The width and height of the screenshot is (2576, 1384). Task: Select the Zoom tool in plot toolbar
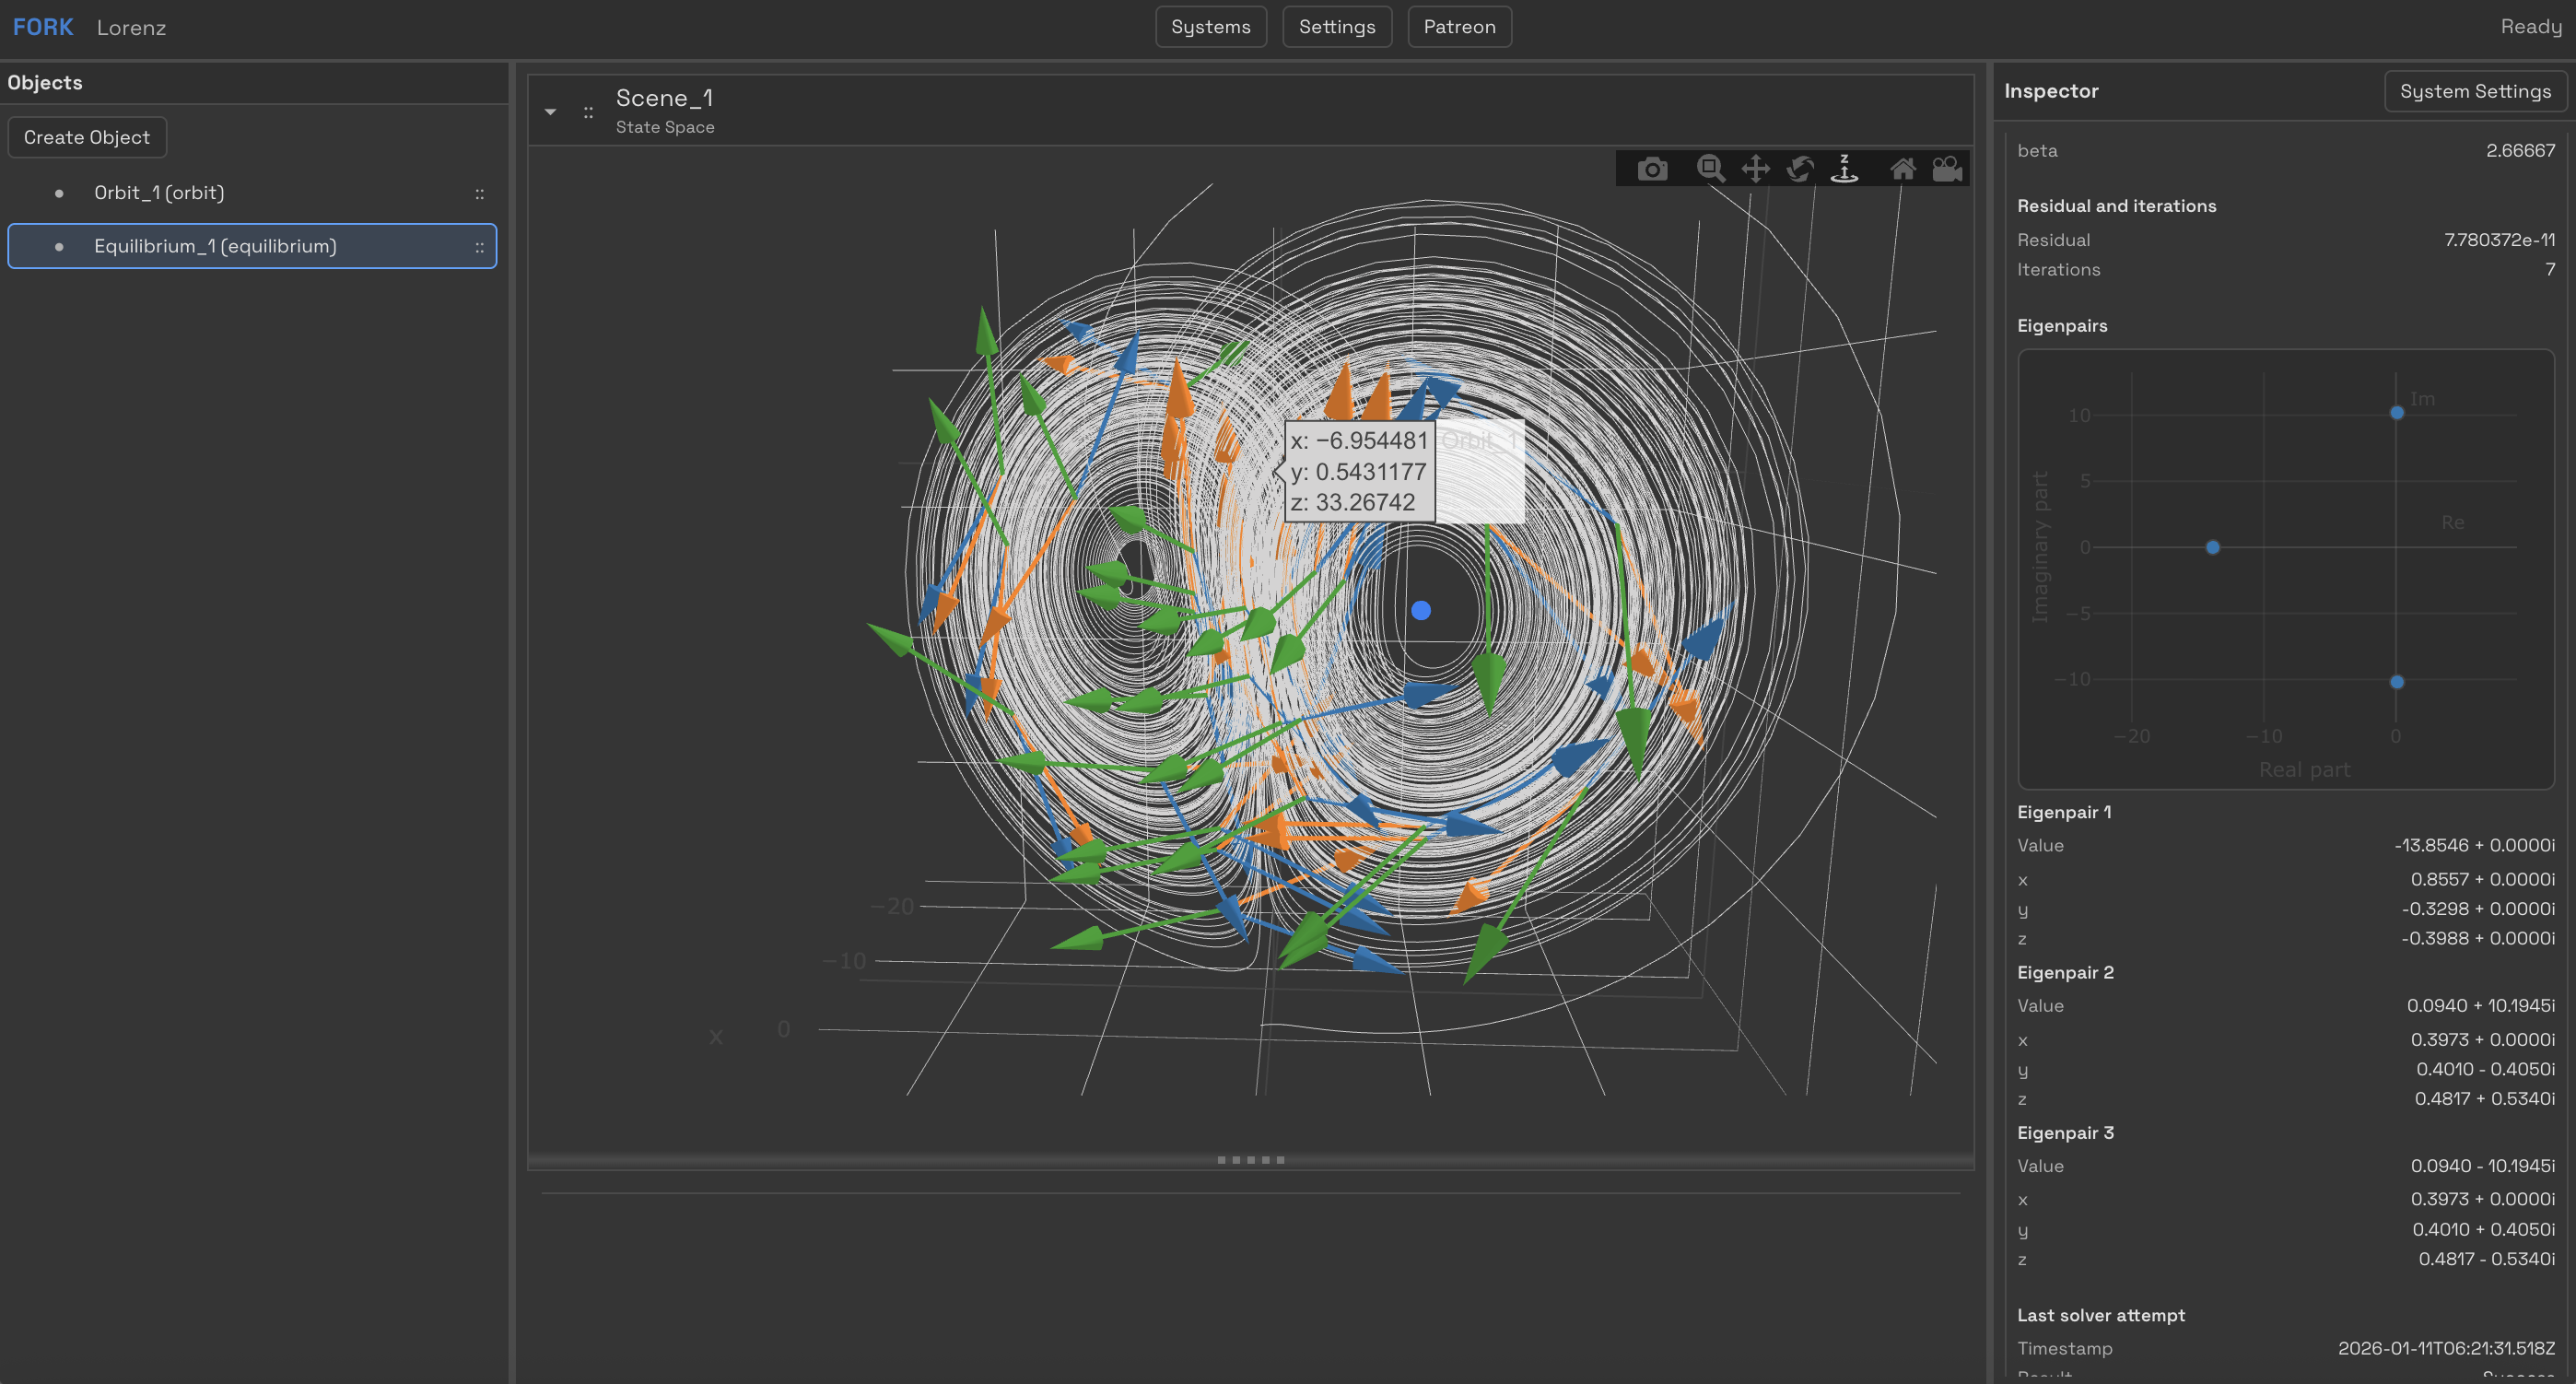click(x=1710, y=169)
